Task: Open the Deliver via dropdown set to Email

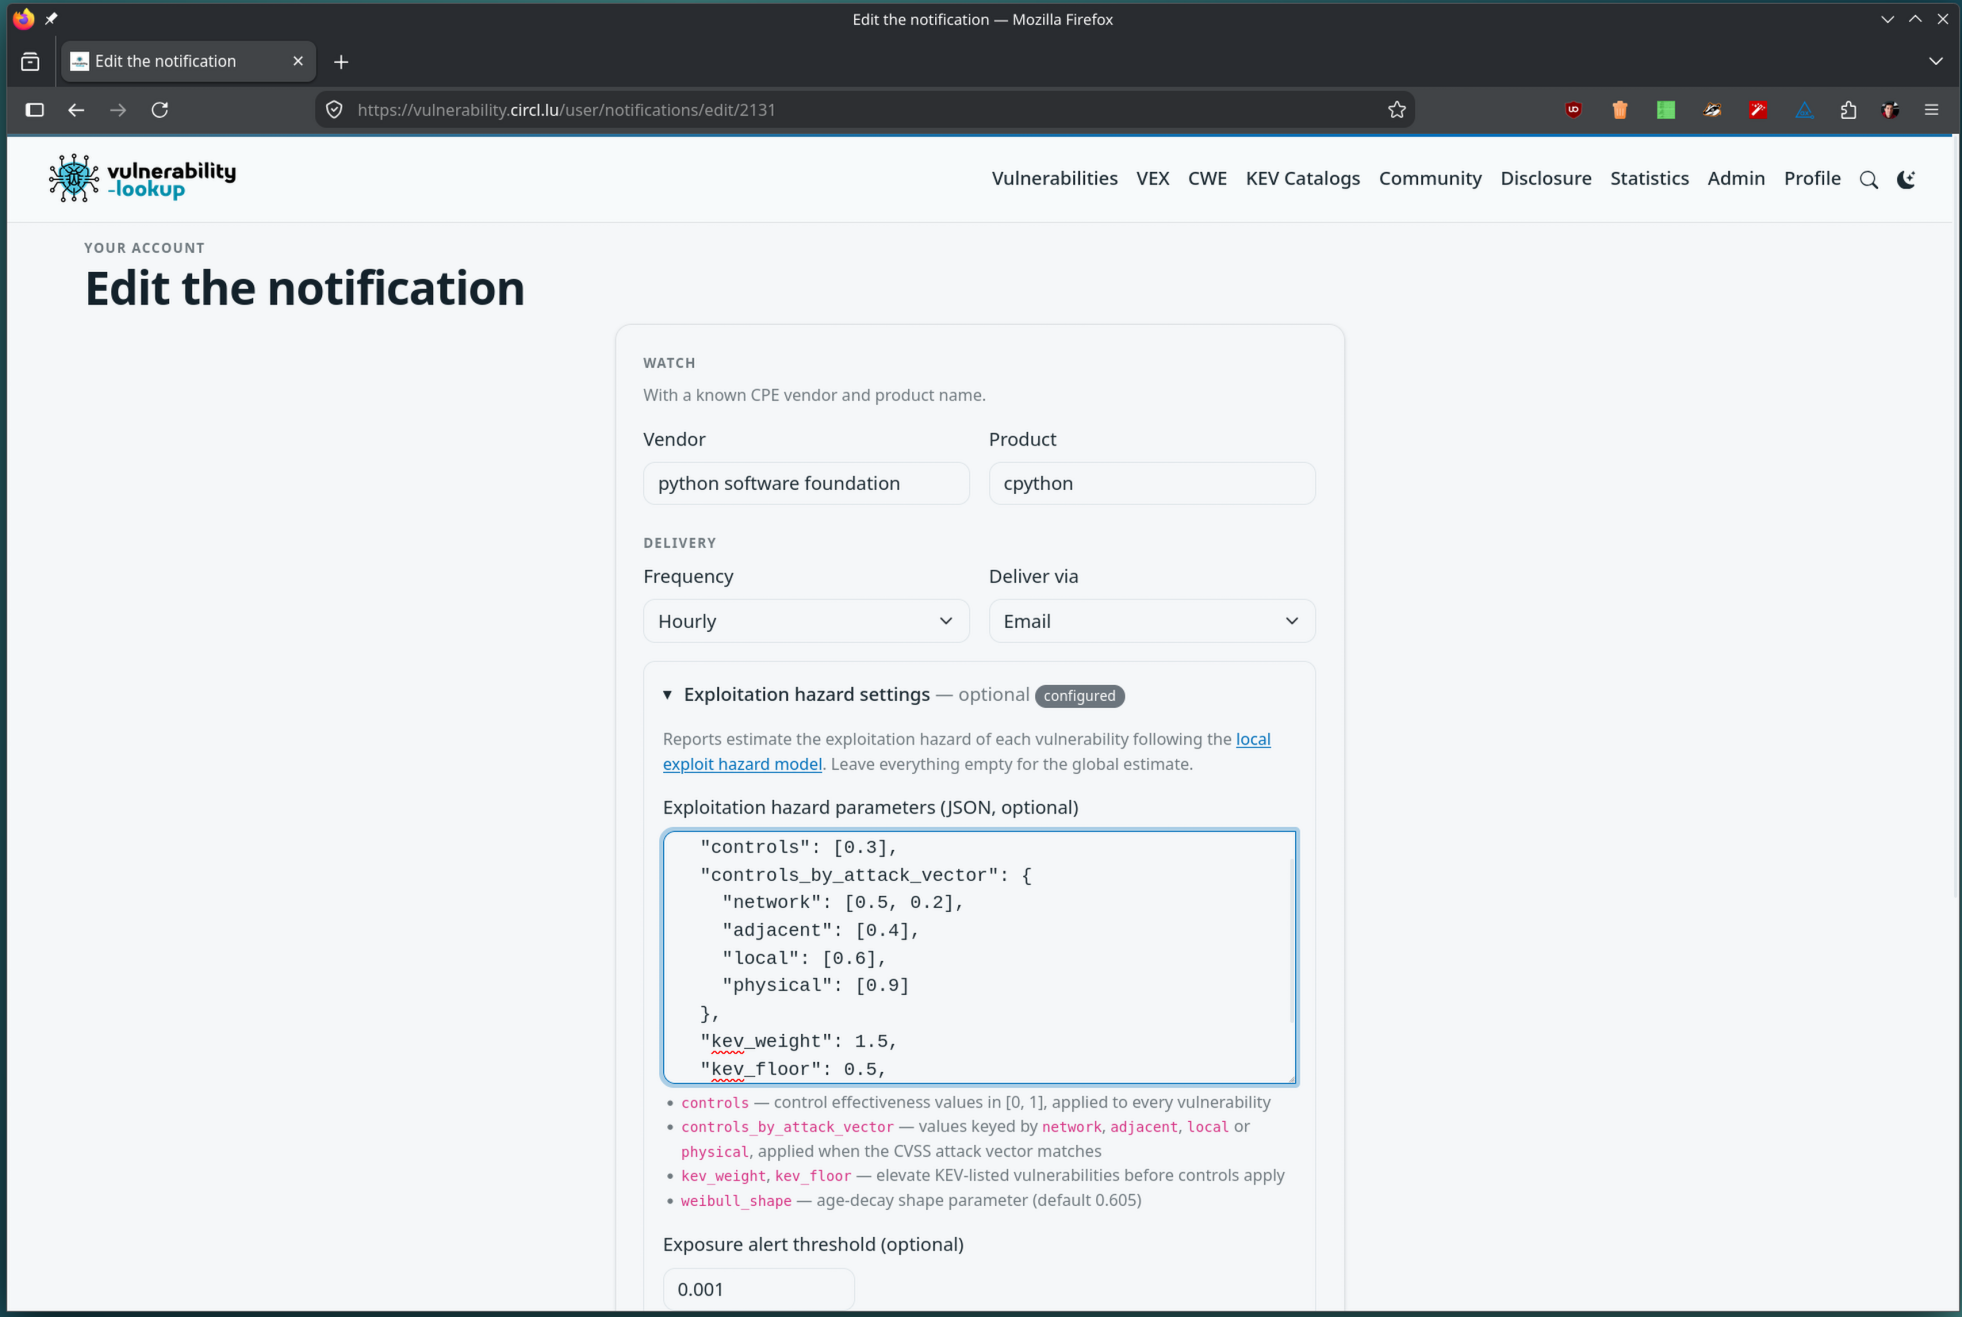Action: click(x=1152, y=621)
